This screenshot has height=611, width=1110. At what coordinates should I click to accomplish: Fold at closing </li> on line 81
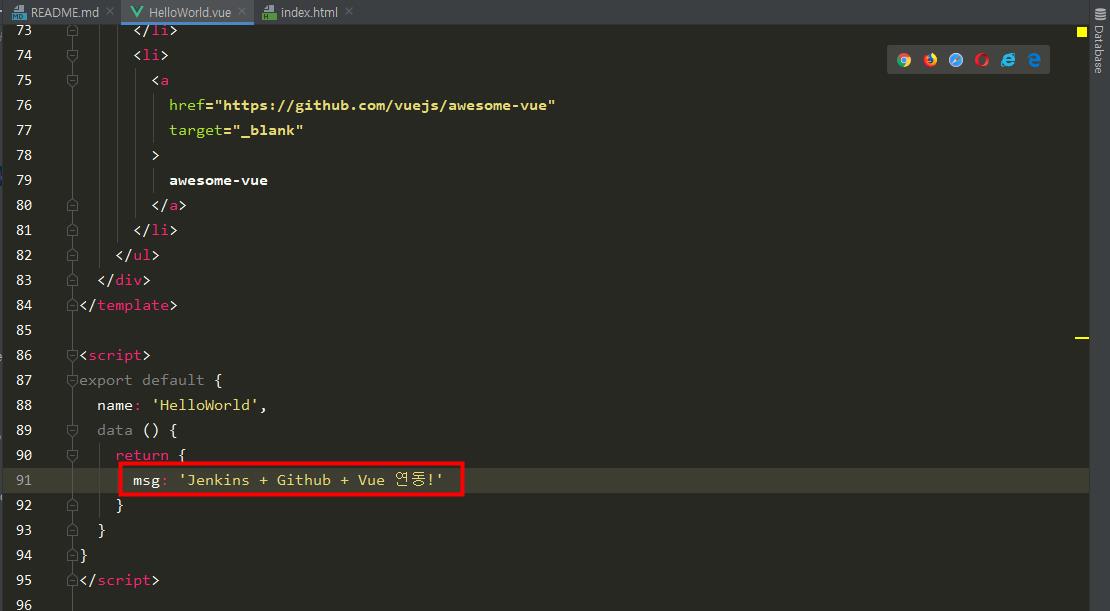click(x=72, y=230)
